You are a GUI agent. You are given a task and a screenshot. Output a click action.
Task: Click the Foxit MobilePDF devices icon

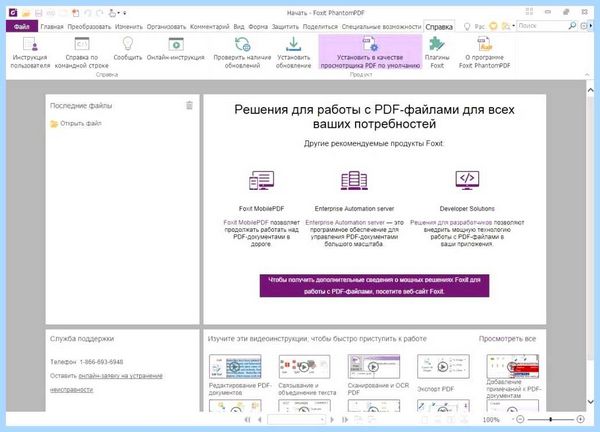pyautogui.click(x=261, y=180)
